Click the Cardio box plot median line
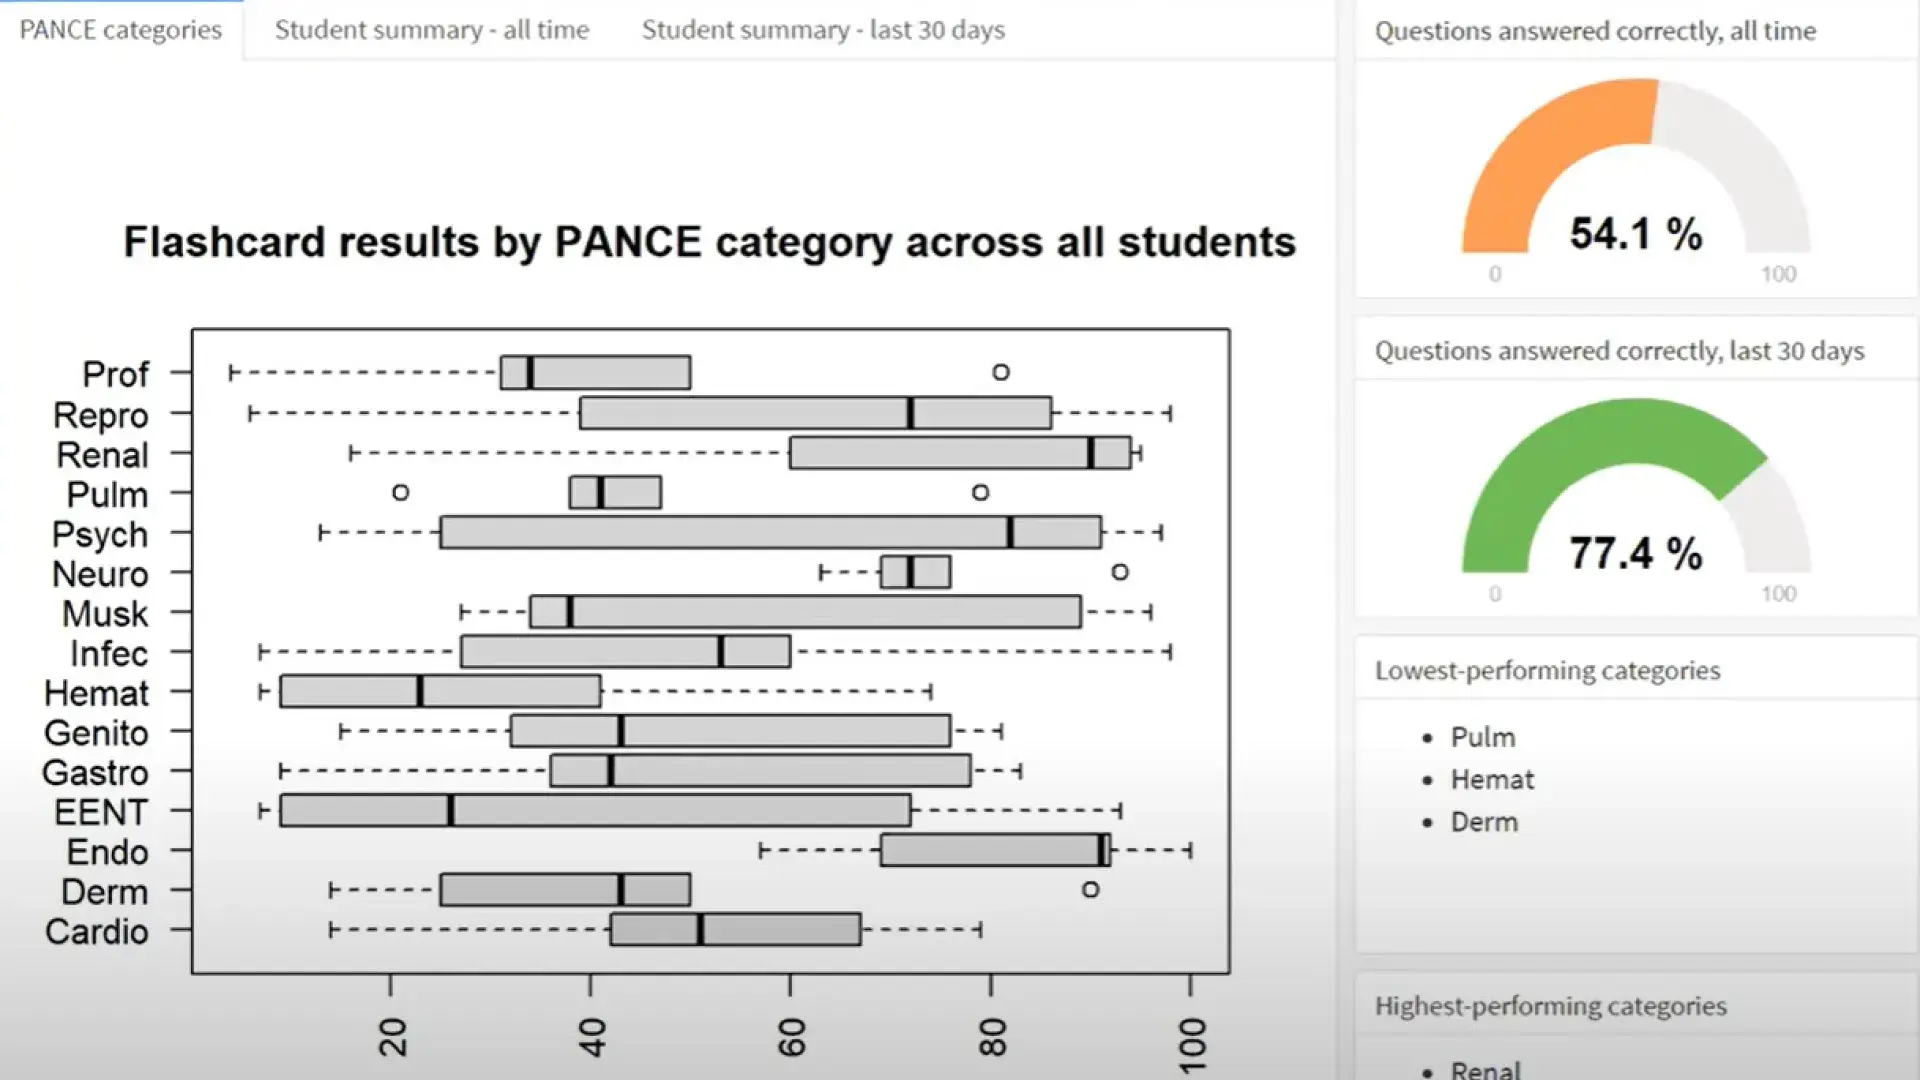 (700, 930)
